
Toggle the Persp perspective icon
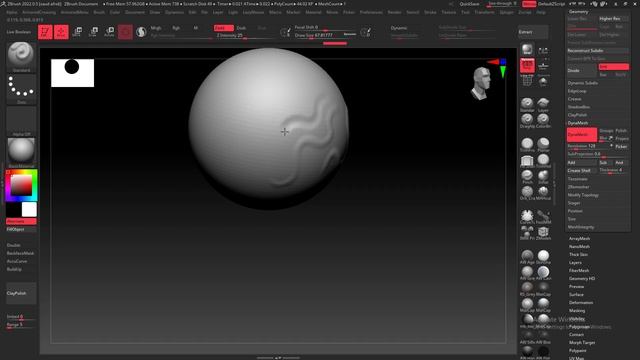point(527,65)
